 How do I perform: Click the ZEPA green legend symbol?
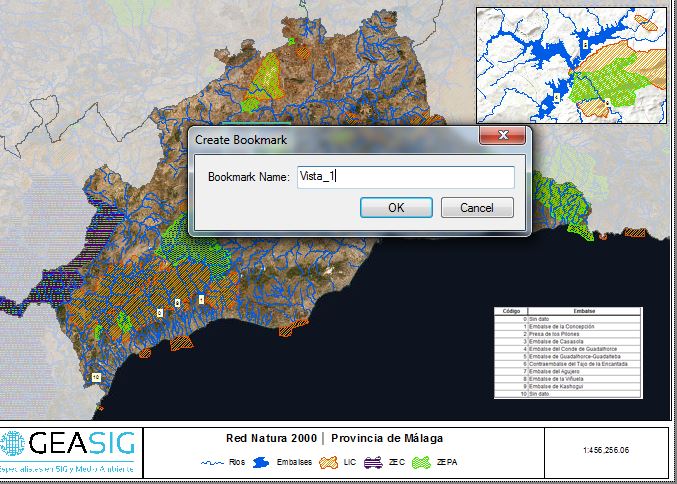coord(424,463)
